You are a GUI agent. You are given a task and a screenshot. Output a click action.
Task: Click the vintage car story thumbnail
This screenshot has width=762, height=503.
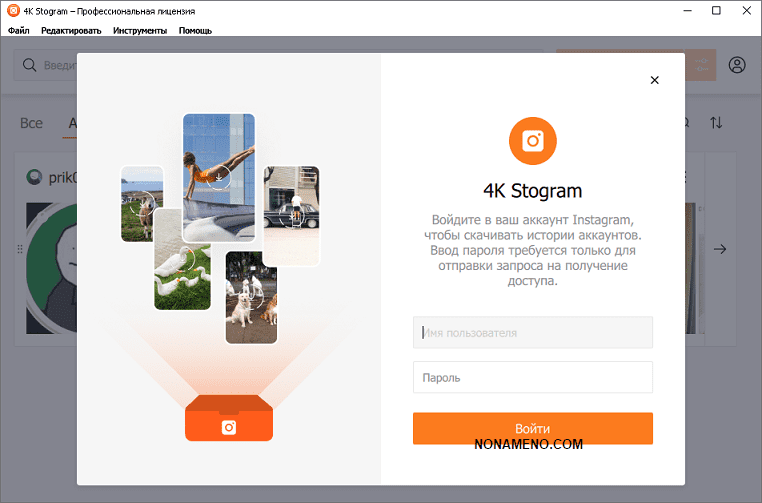pos(291,215)
